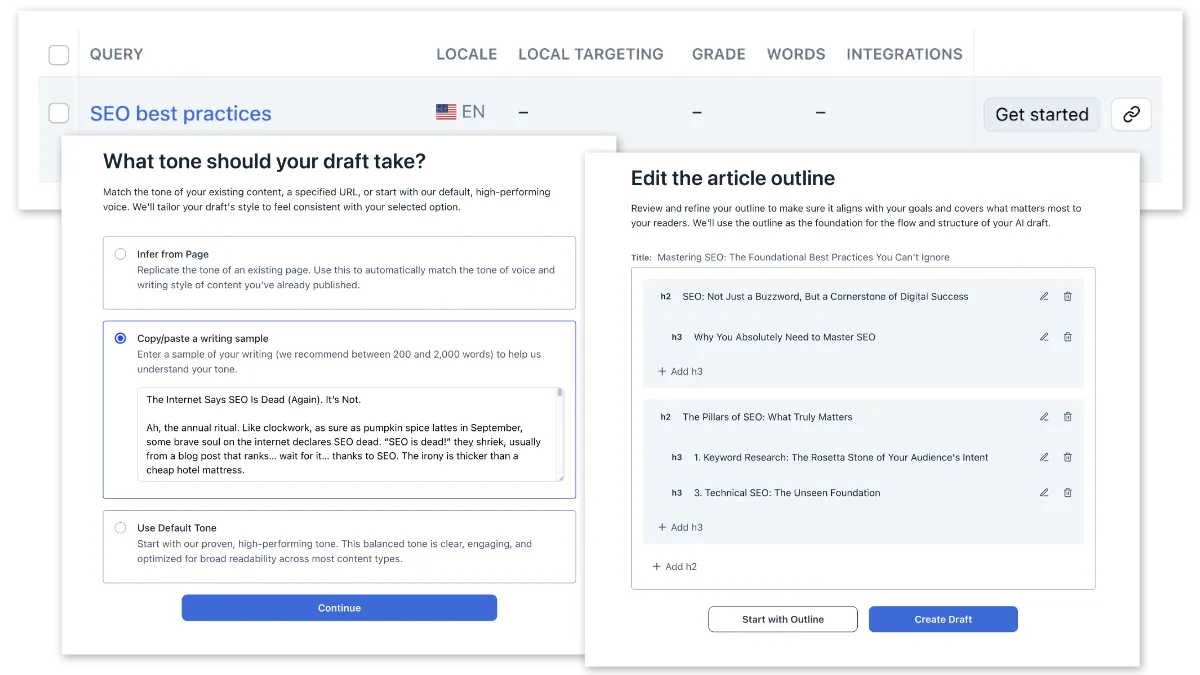Edit the 'SEO: Not Just a Buzzword' h2 heading
Viewport: 1200px width, 675px height.
point(1044,296)
